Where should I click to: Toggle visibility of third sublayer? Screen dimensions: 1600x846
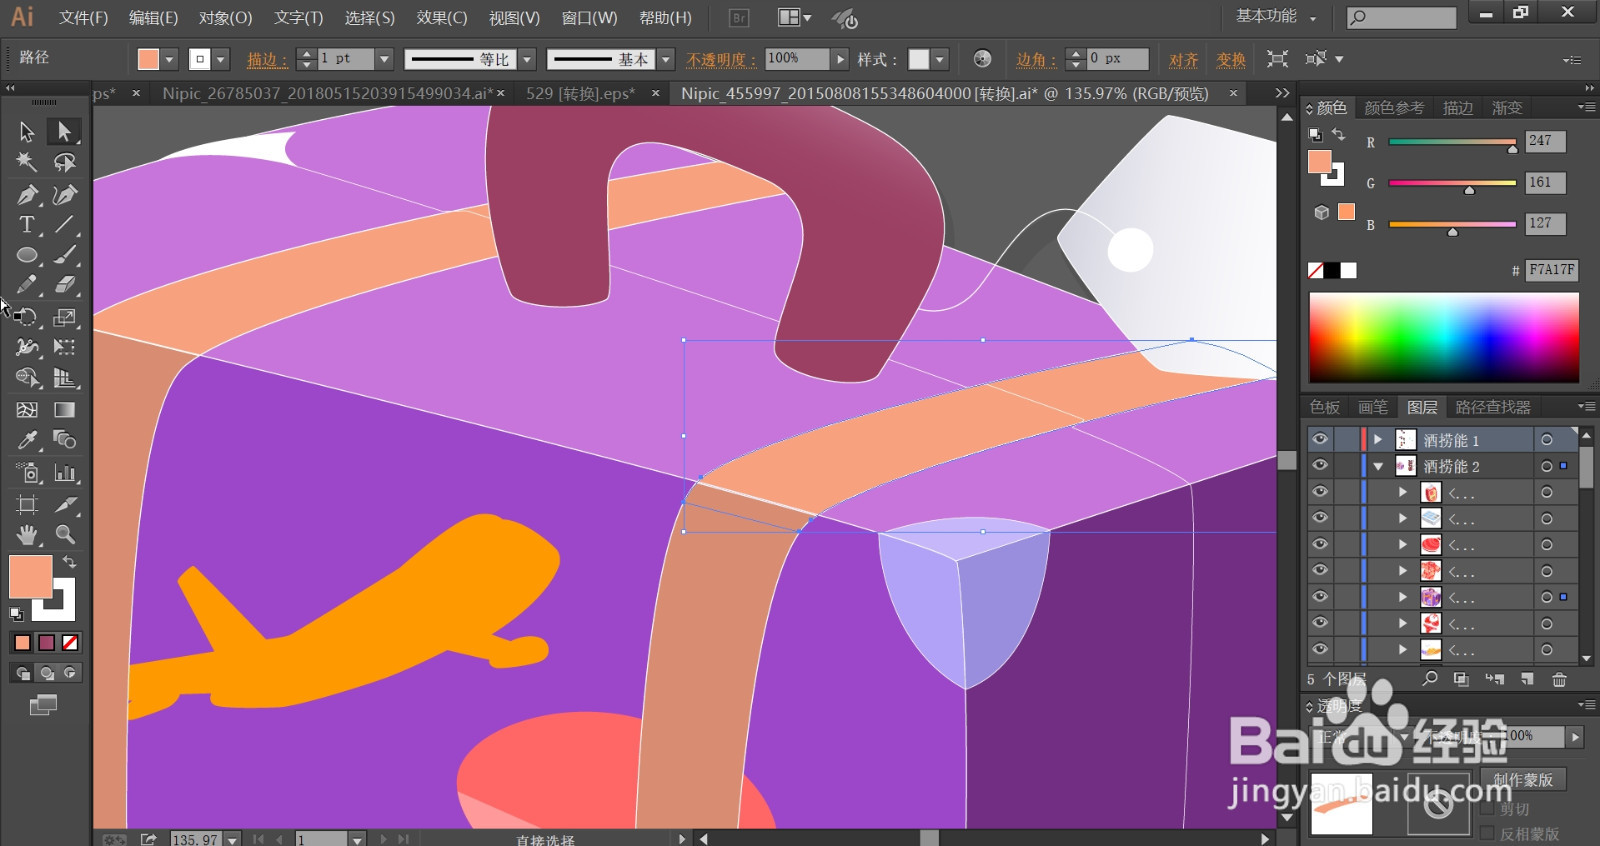tap(1320, 544)
